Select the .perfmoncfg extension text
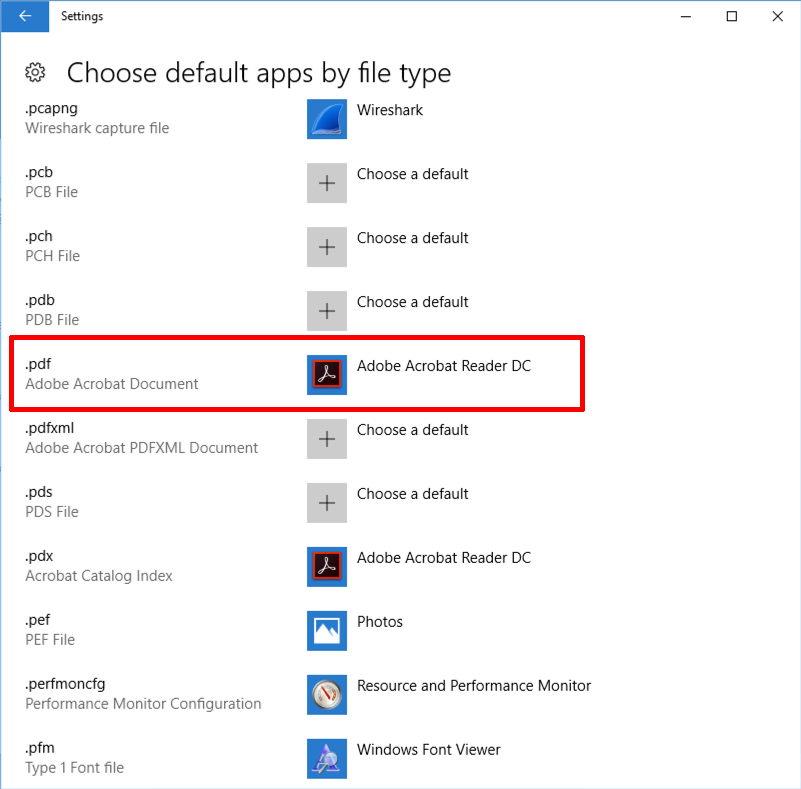Image resolution: width=801 pixels, height=789 pixels. pyautogui.click(x=65, y=684)
